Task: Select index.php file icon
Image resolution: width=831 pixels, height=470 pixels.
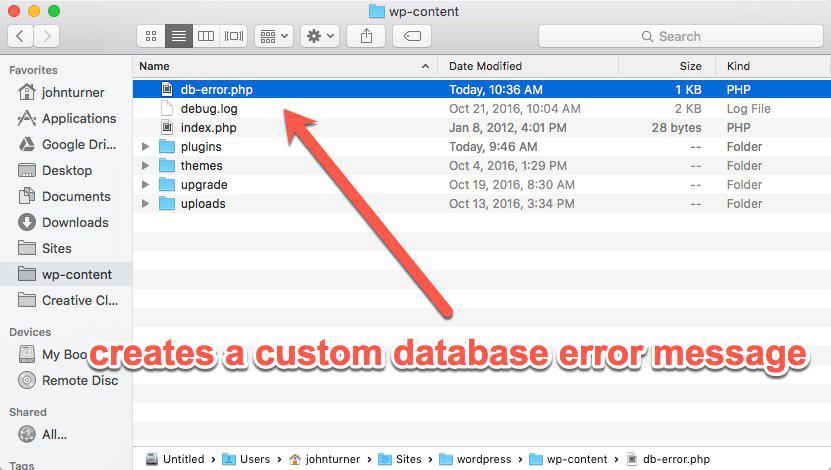Action: (167, 127)
